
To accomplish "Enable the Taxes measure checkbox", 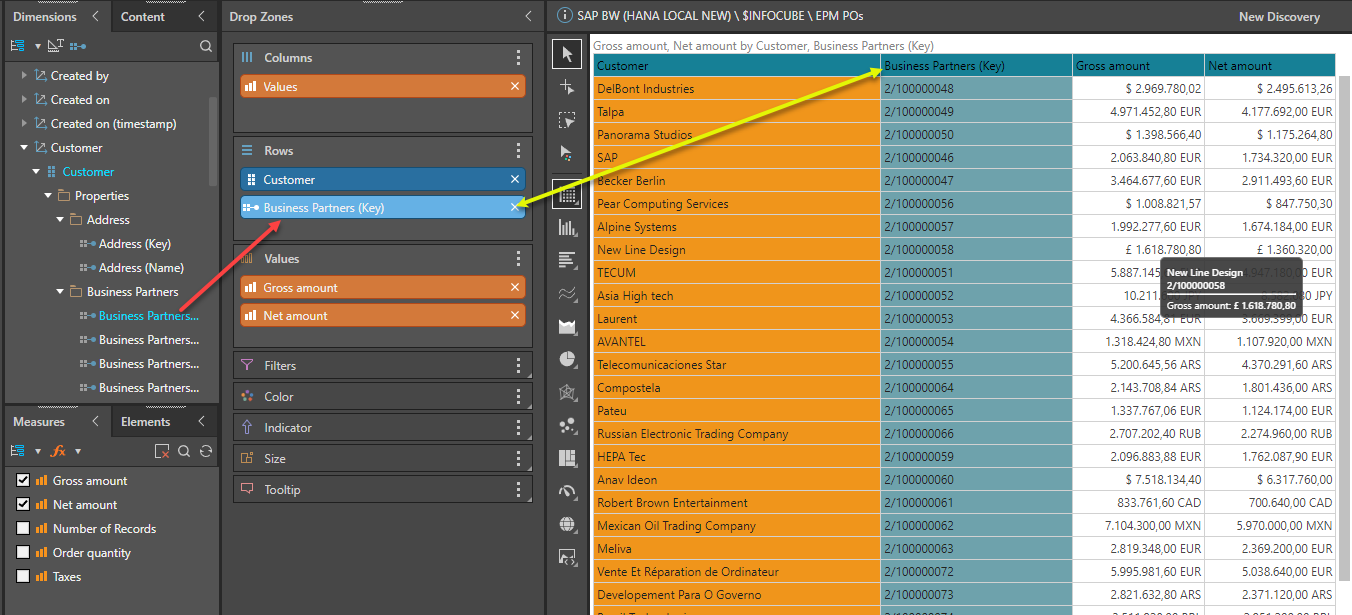I will click(x=23, y=577).
